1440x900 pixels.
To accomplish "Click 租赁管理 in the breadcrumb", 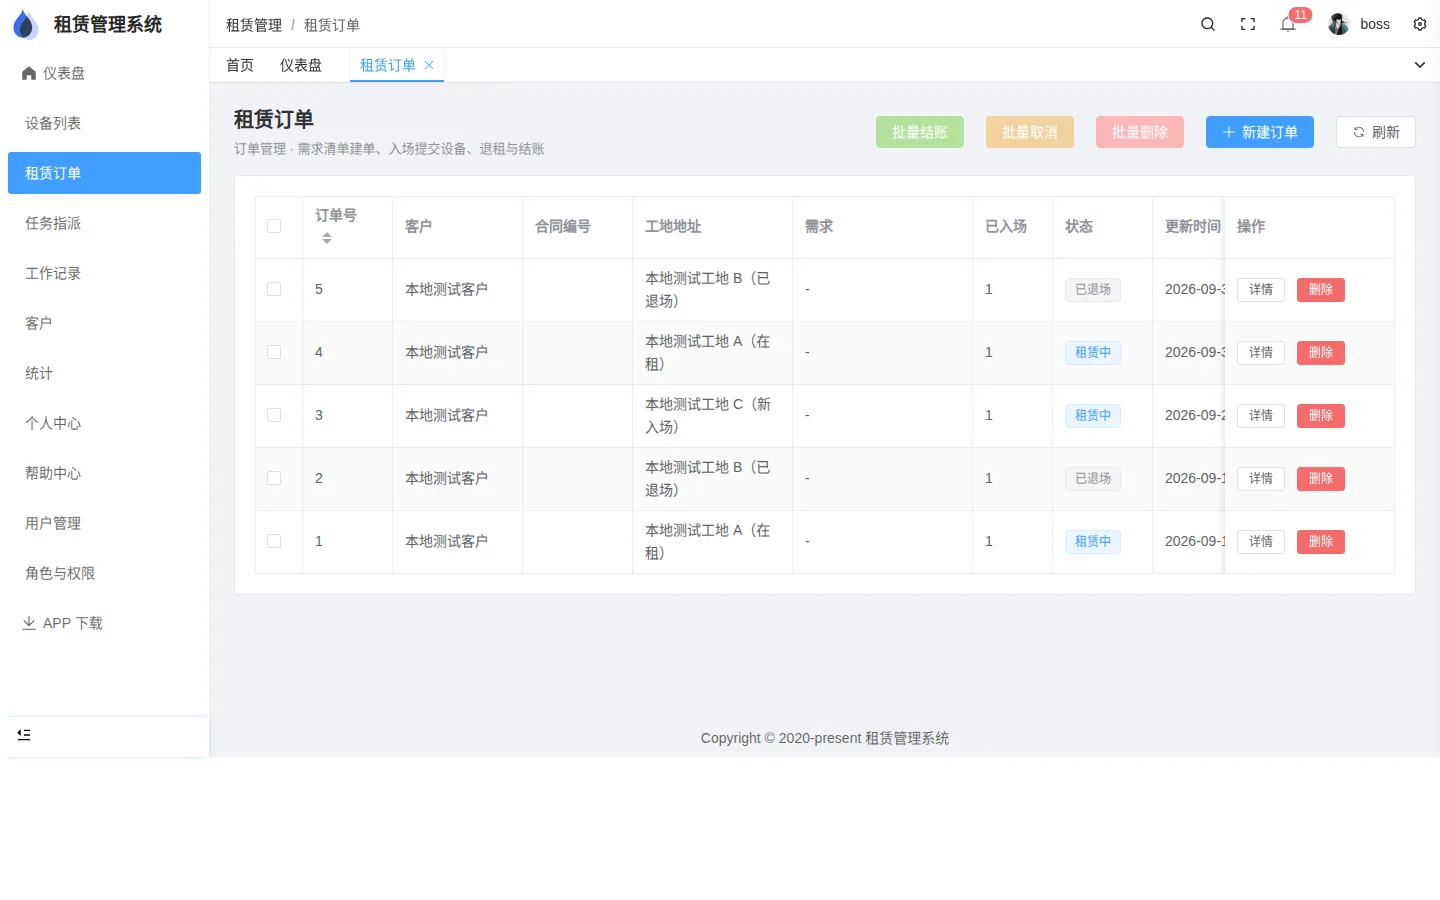I will [x=254, y=25].
